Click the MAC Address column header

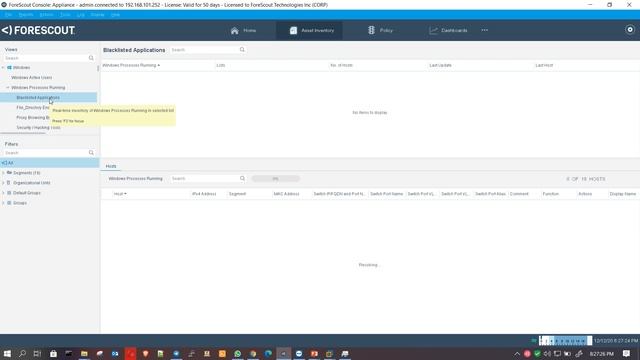coord(287,194)
